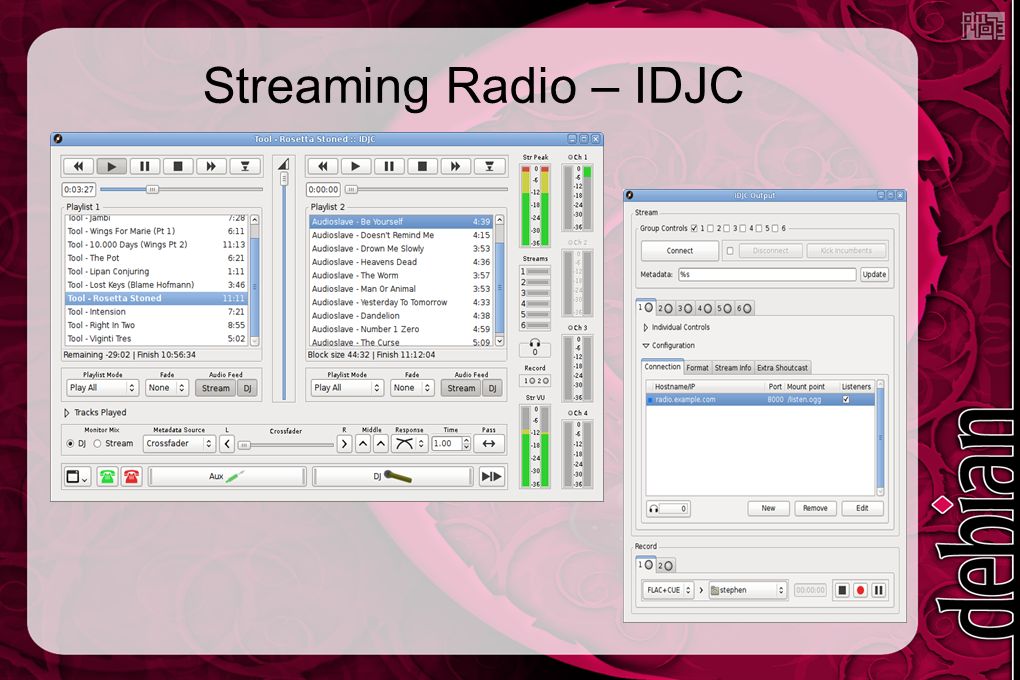Click Playlist 1 play button

point(111,167)
